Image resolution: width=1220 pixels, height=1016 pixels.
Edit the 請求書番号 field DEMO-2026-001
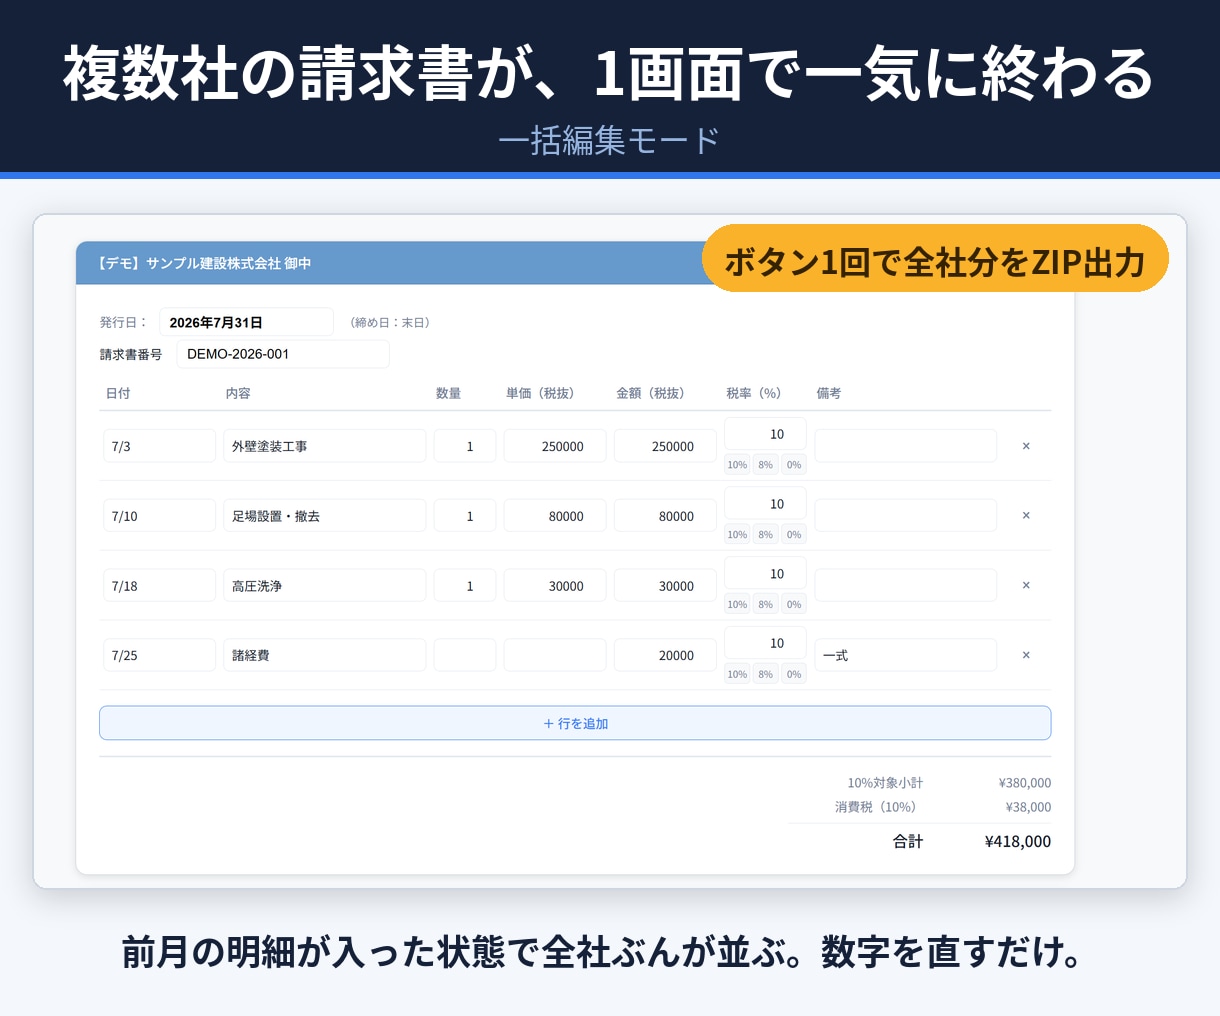[x=283, y=354]
